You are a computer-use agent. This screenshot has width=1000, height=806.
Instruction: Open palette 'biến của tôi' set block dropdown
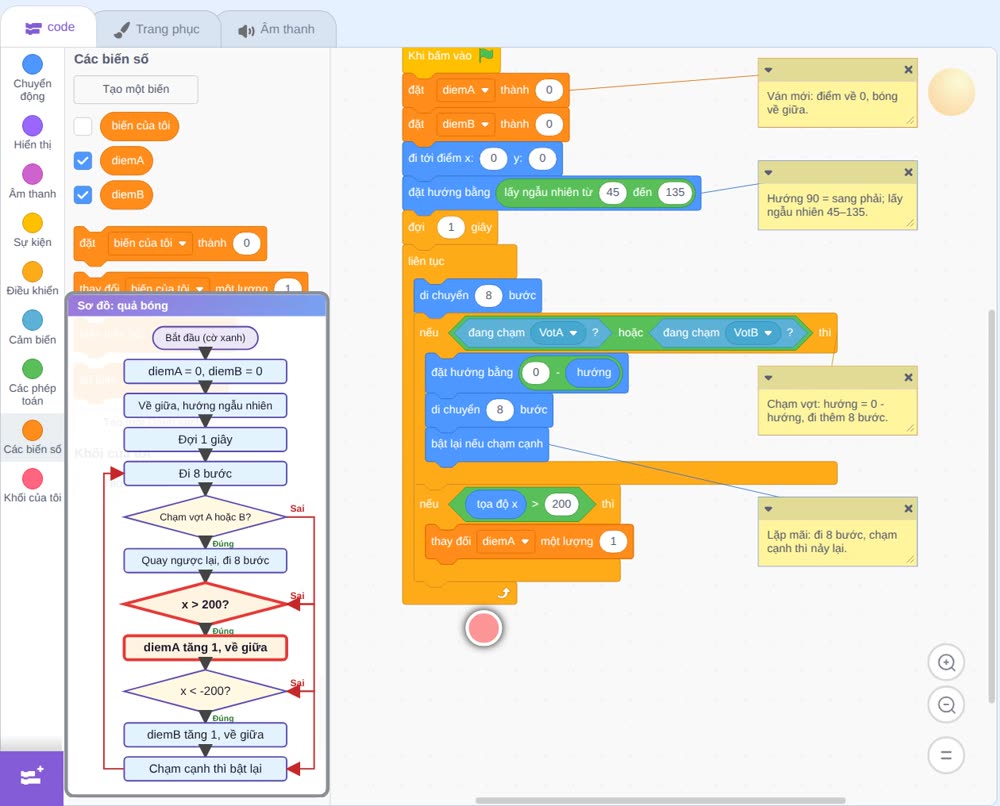[x=150, y=243]
